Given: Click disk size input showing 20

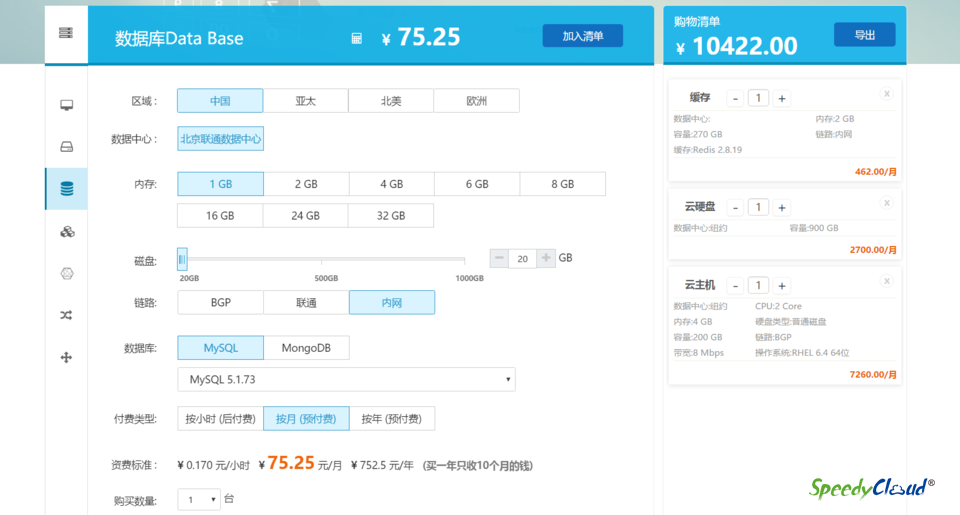Looking at the screenshot, I should (522, 258).
